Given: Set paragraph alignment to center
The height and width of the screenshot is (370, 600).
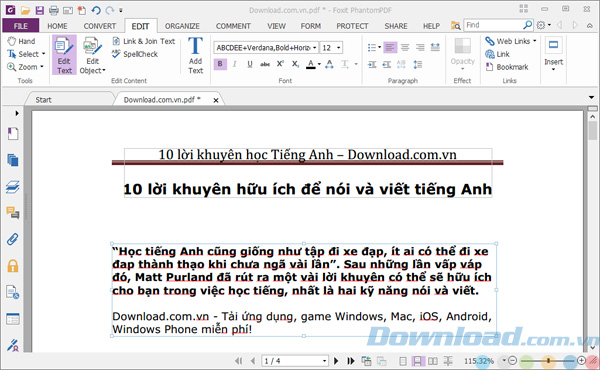Looking at the screenshot, I should 405,47.
